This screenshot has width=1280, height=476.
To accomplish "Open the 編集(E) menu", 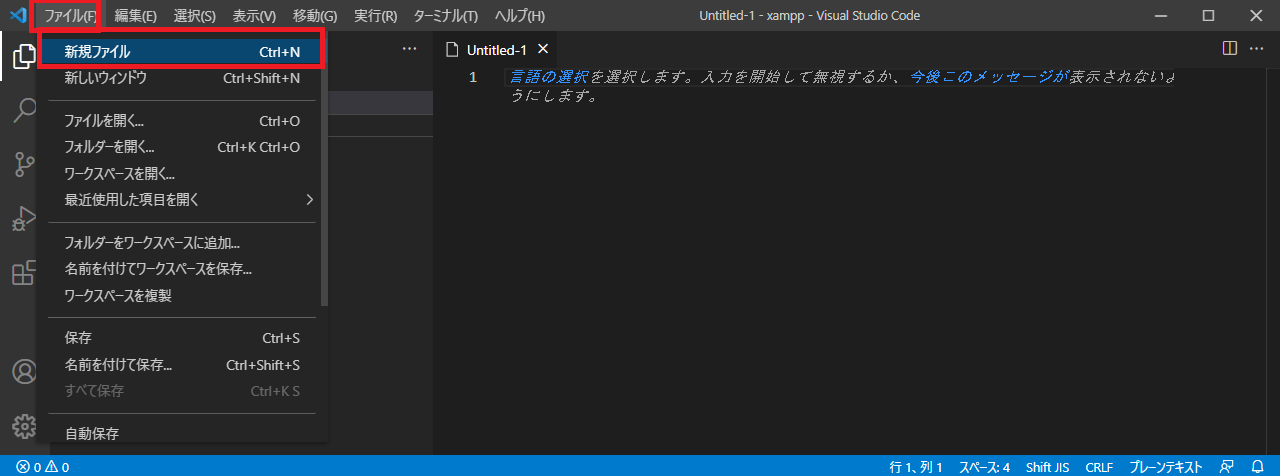I will (x=135, y=16).
